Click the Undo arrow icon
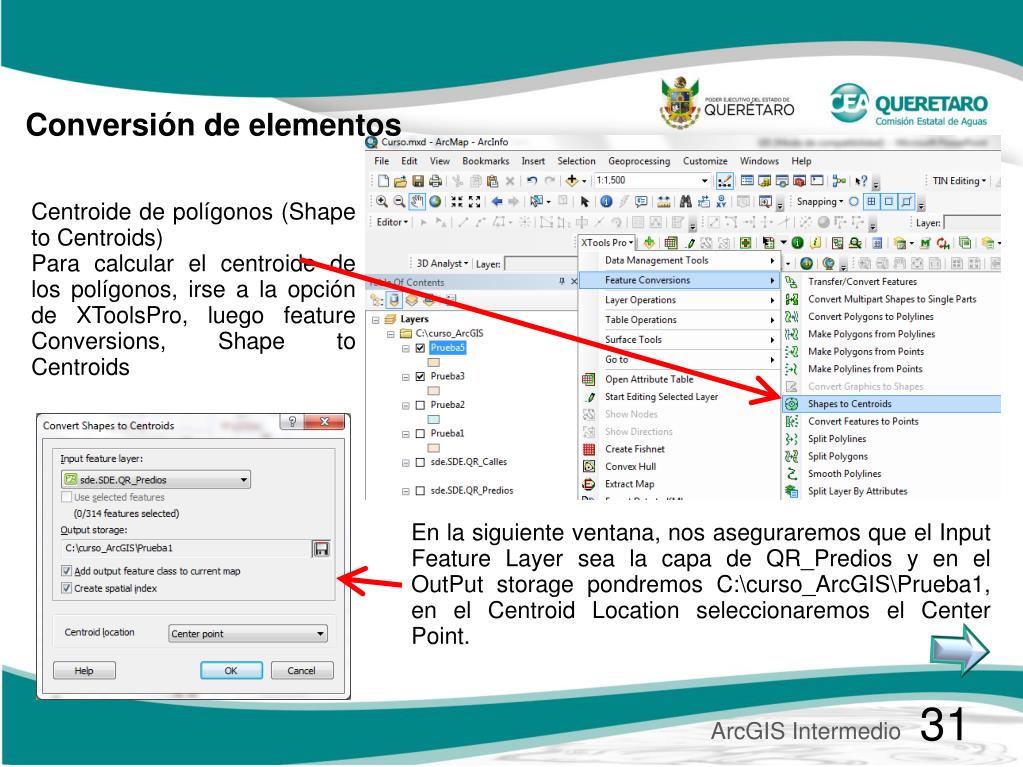 click(x=532, y=181)
